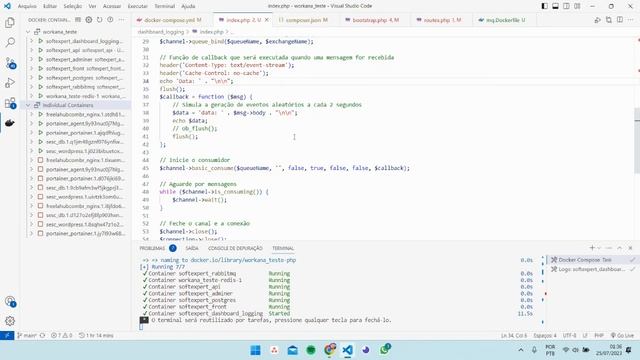Screen dimensions: 640x360
Task: Click the editor vertical scrollbar thumb
Action: click(637, 140)
